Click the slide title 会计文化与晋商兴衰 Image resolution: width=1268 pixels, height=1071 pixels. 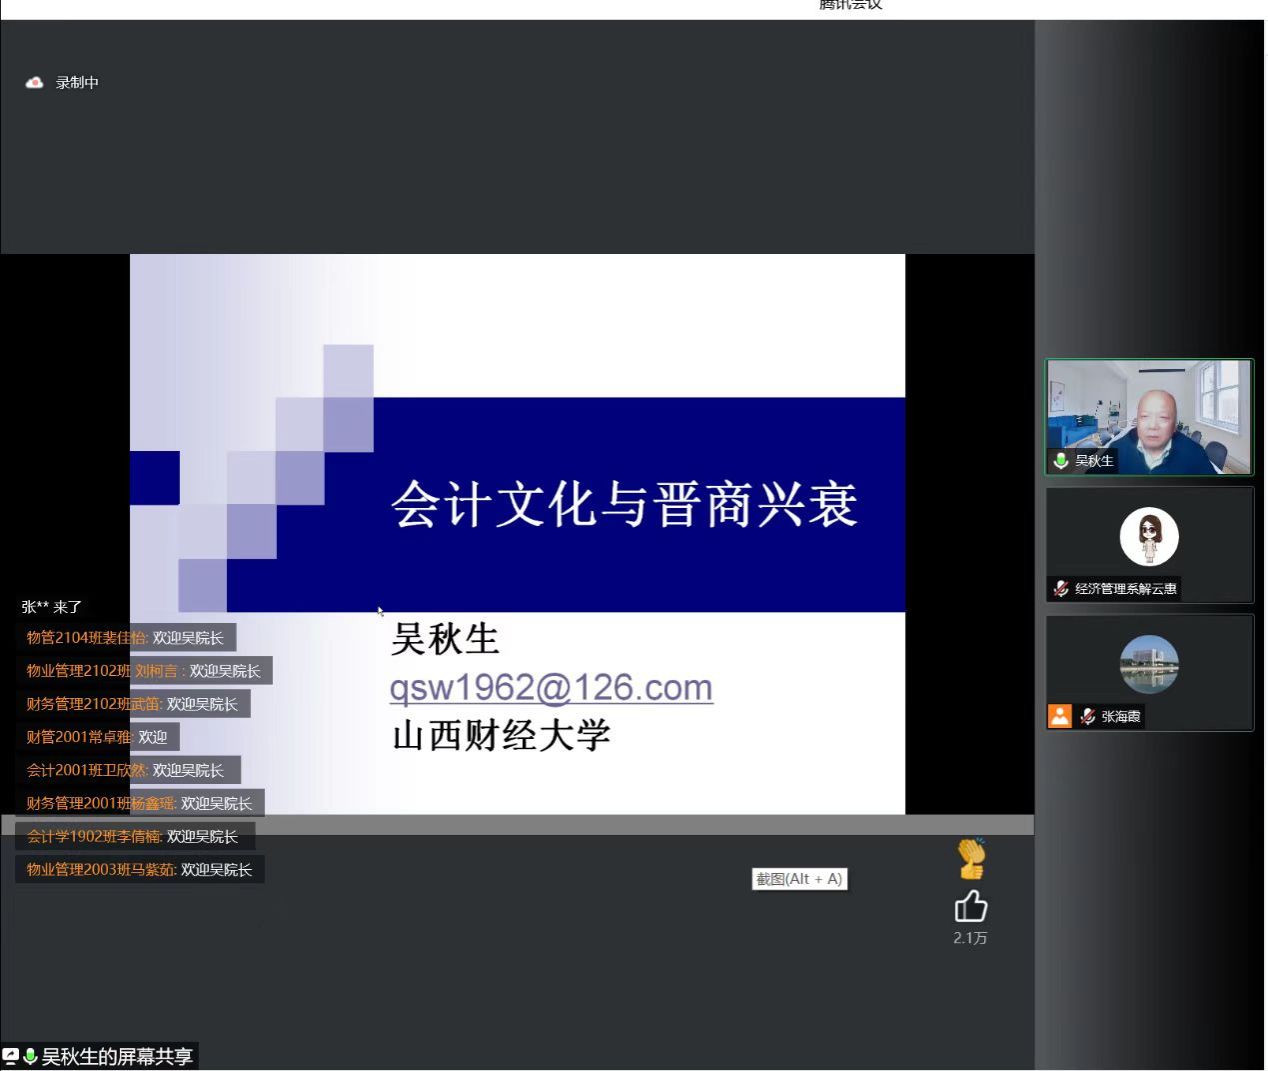pos(624,504)
